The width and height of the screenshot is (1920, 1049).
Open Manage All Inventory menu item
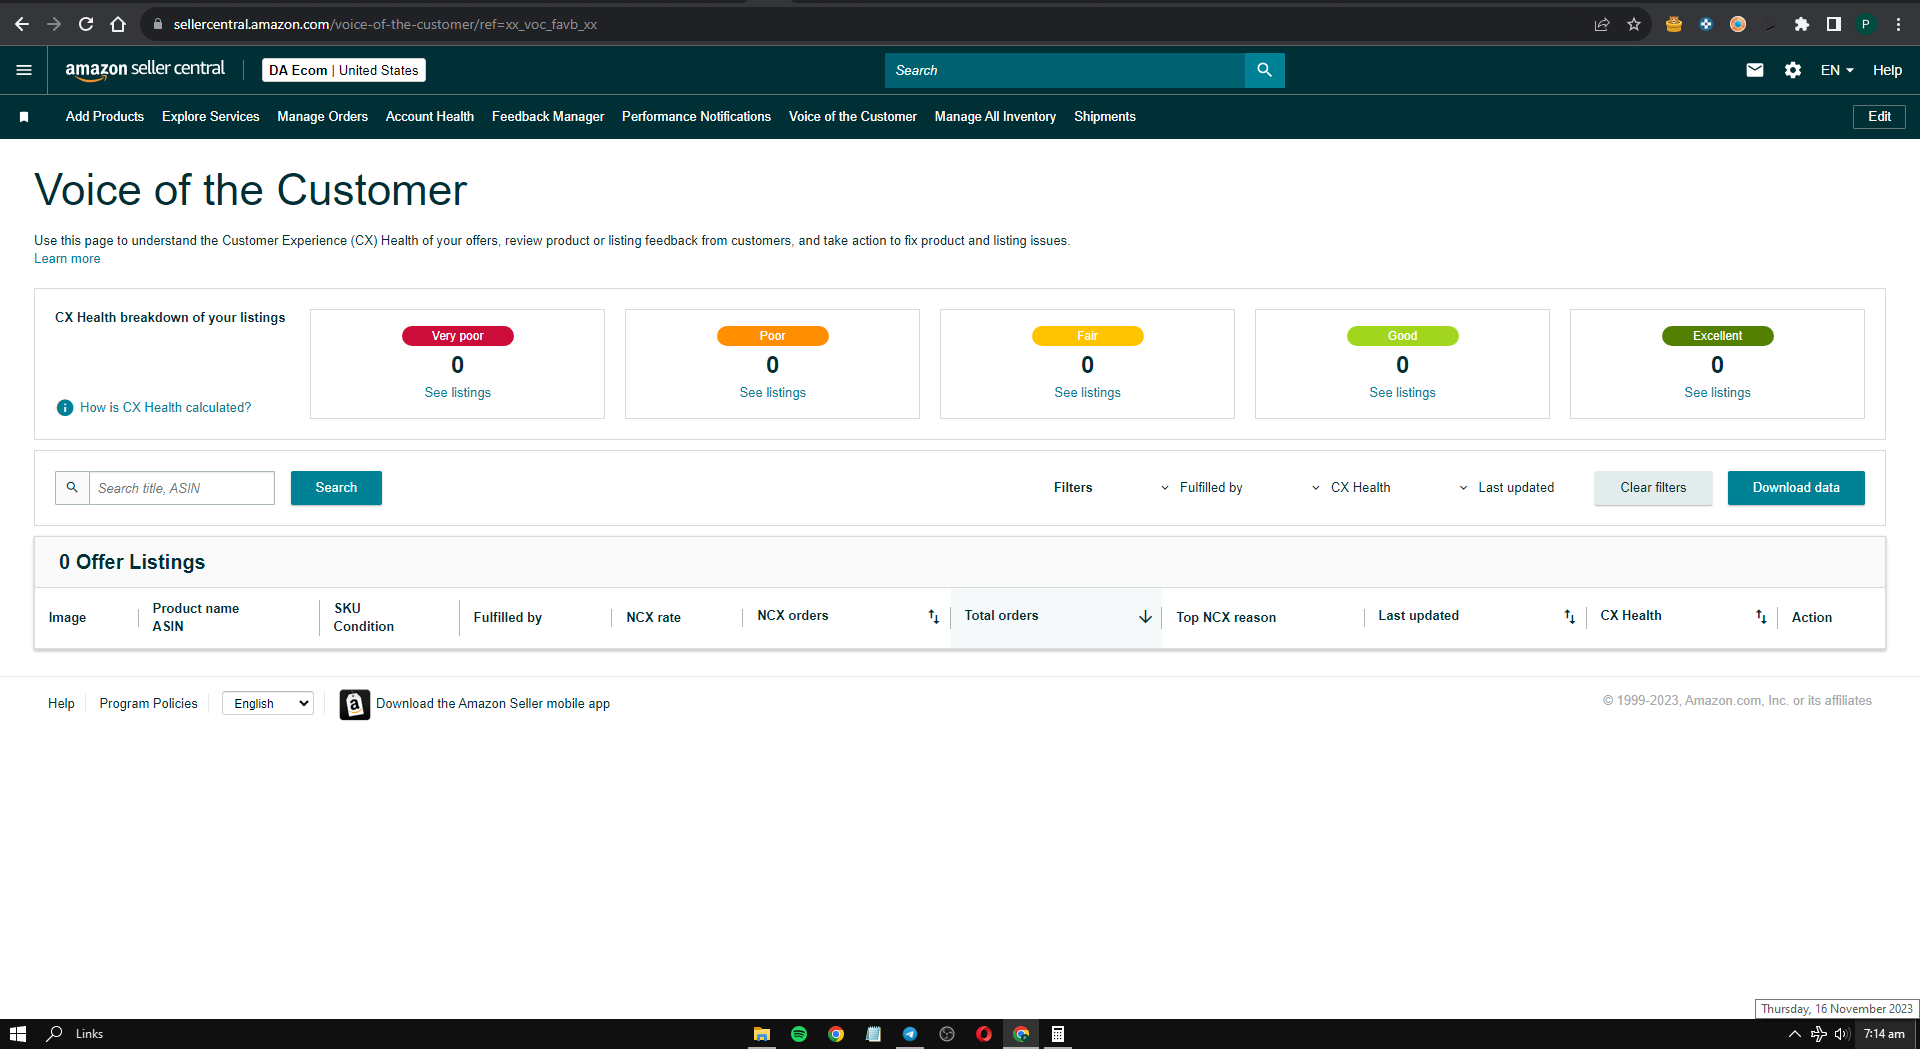(x=996, y=117)
